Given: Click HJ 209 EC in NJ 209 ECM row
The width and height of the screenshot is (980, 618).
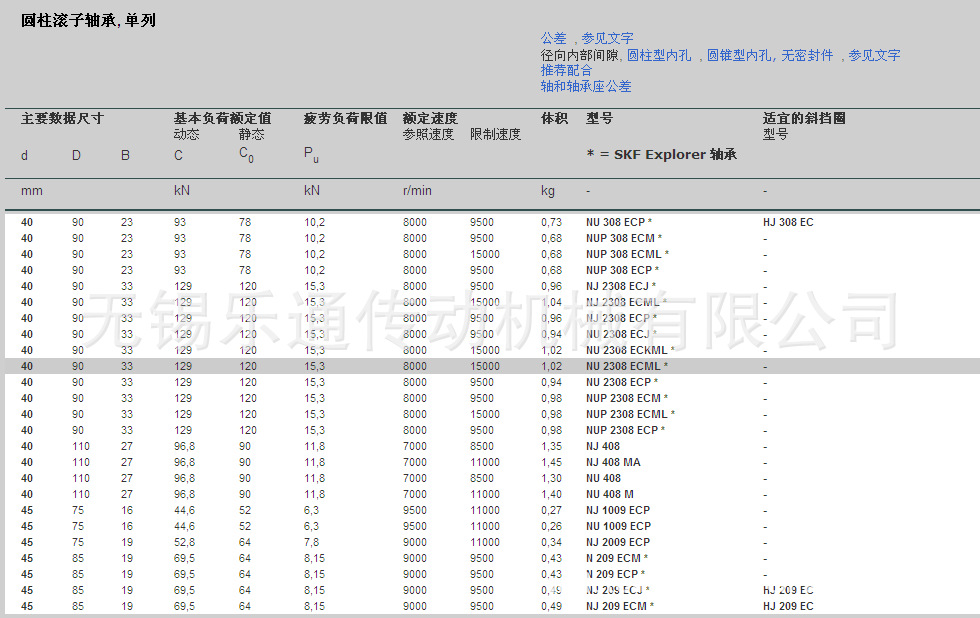Looking at the screenshot, I should (788, 606).
